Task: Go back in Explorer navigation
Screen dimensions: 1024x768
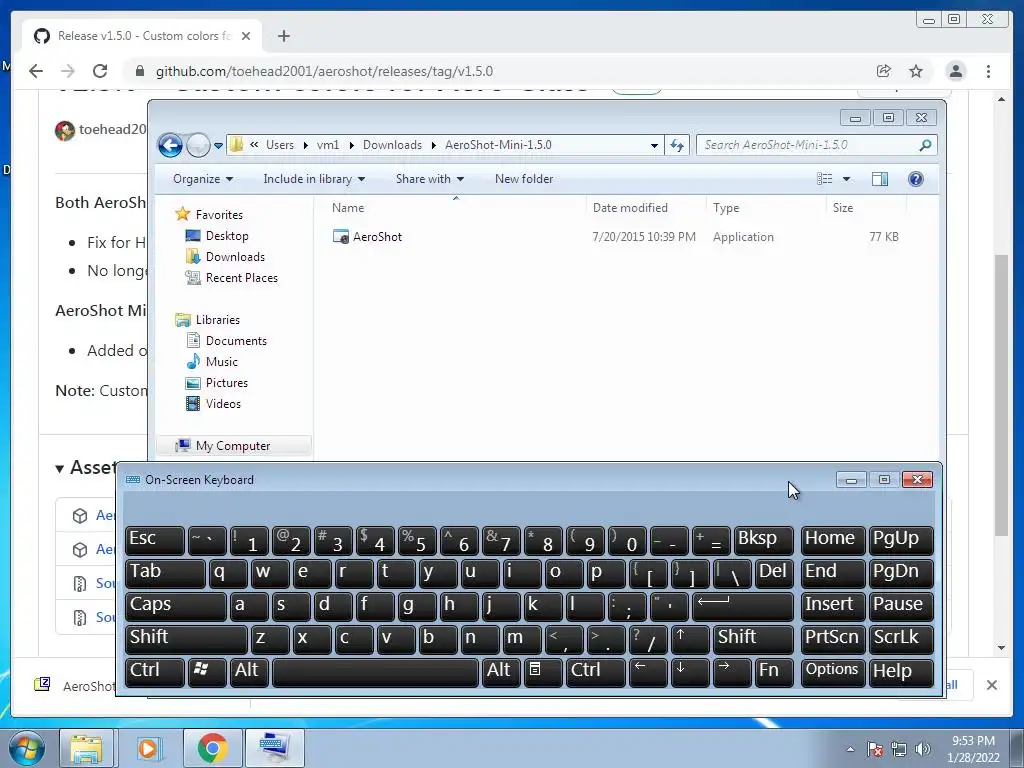Action: tap(170, 145)
